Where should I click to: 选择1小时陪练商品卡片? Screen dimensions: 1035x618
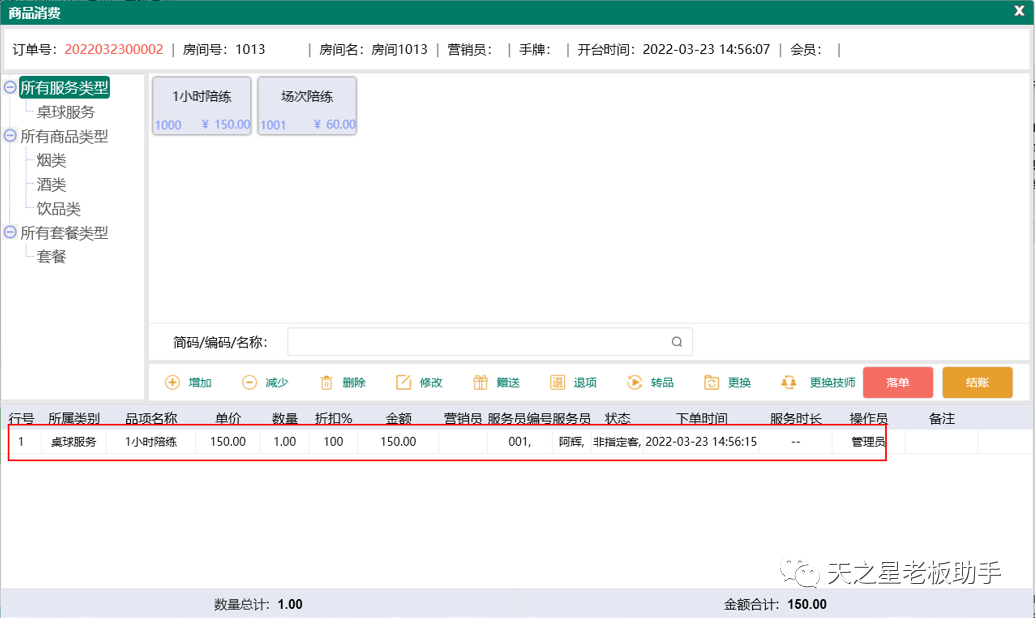coord(201,105)
